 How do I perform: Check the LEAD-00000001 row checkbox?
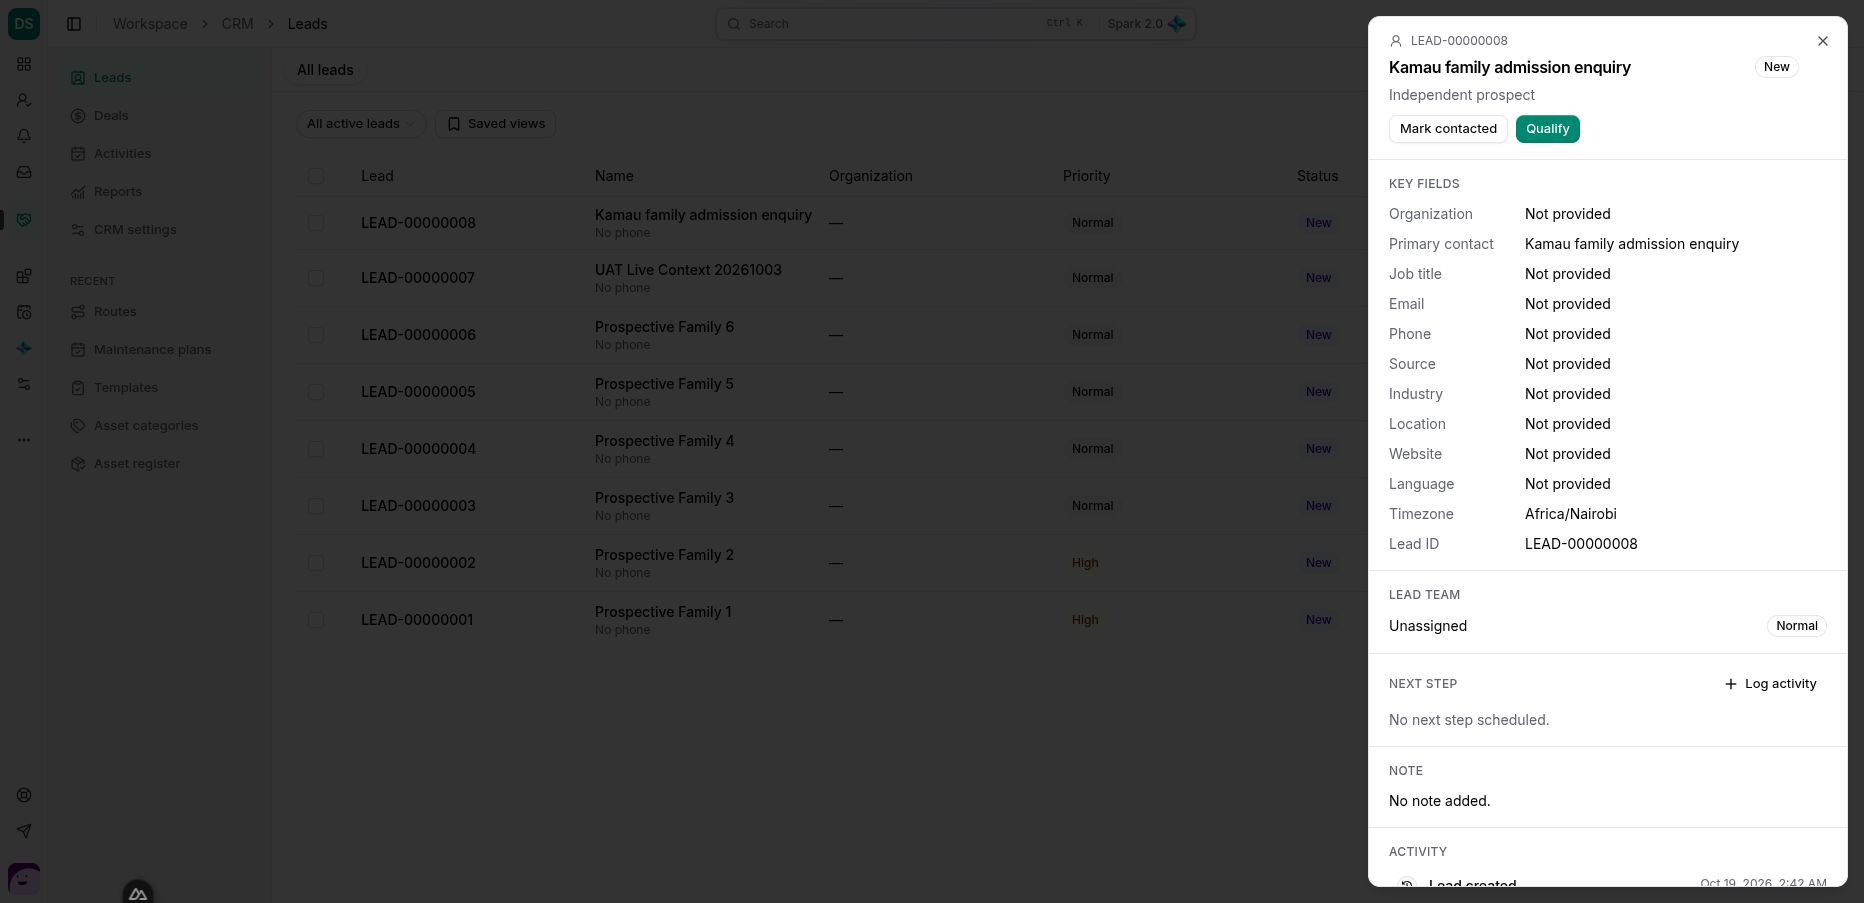(316, 620)
